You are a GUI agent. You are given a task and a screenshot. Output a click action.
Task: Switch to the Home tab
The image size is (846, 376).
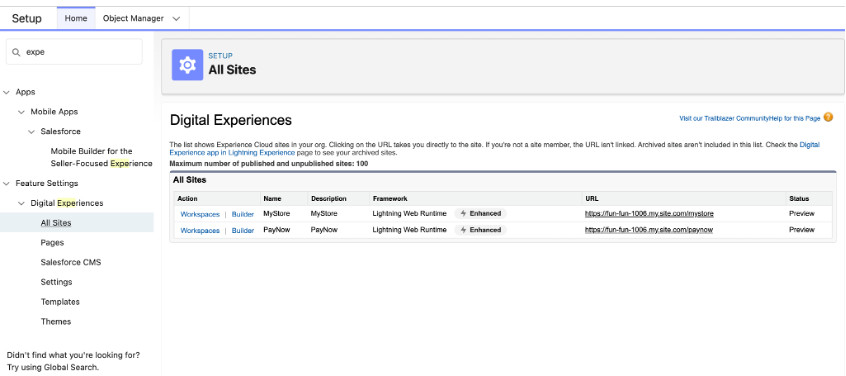(x=76, y=18)
